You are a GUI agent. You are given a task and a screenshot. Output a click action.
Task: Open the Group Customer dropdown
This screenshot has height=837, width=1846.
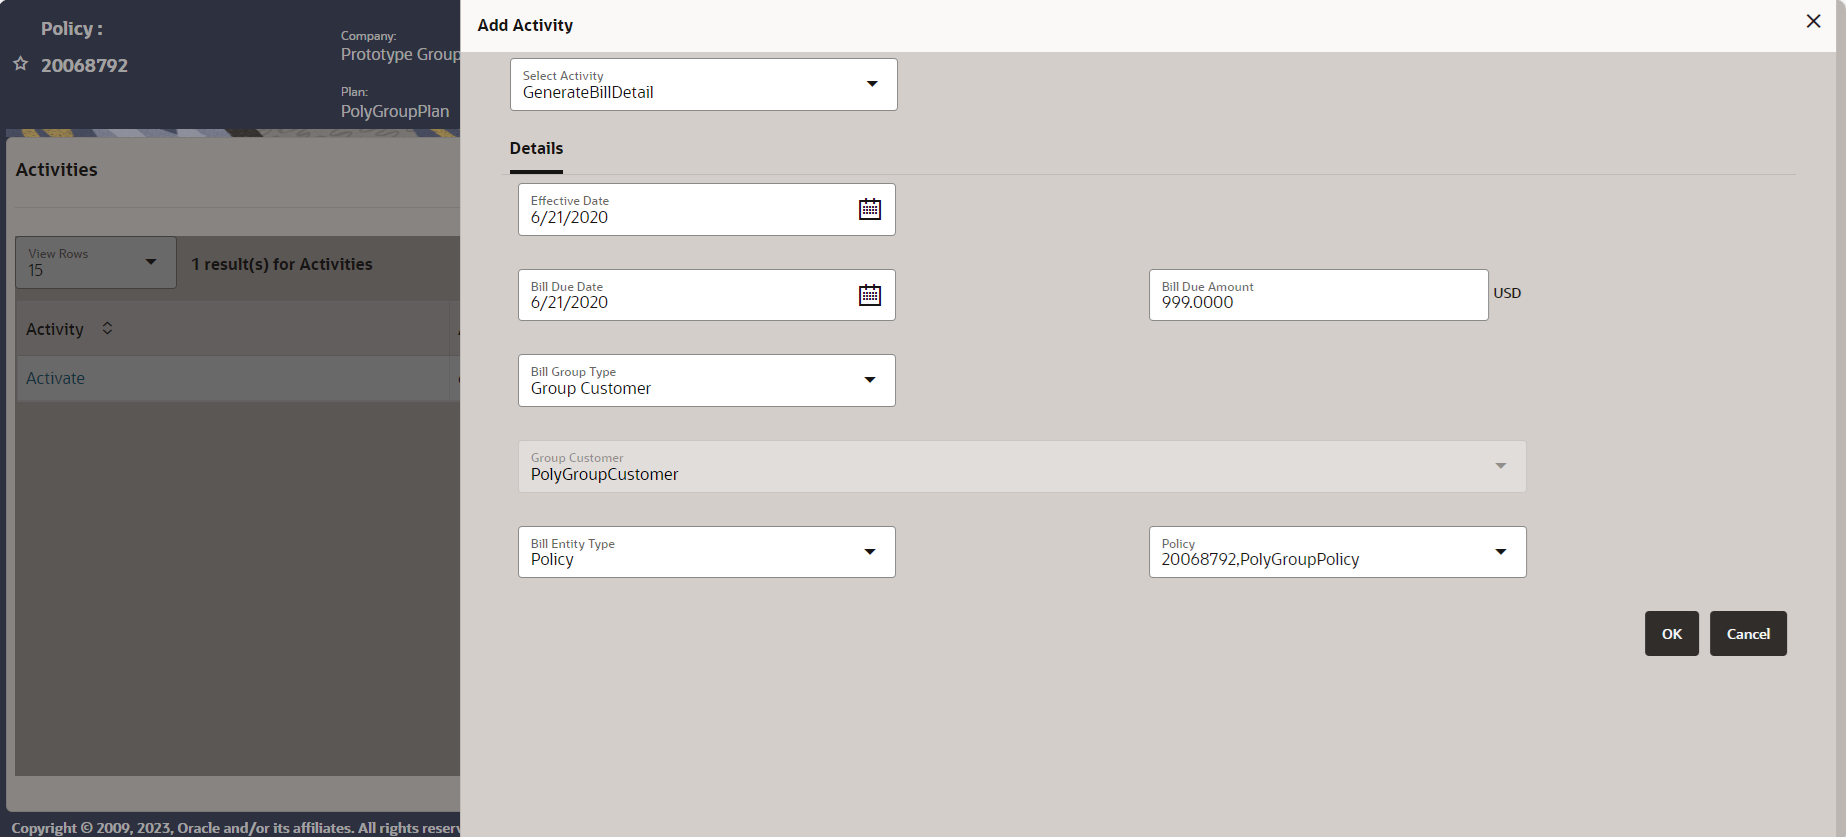(x=1022, y=466)
